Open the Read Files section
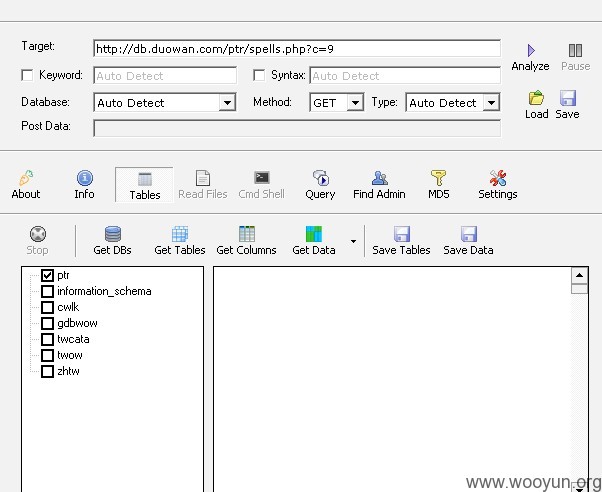This screenshot has height=492, width=602. tap(203, 185)
